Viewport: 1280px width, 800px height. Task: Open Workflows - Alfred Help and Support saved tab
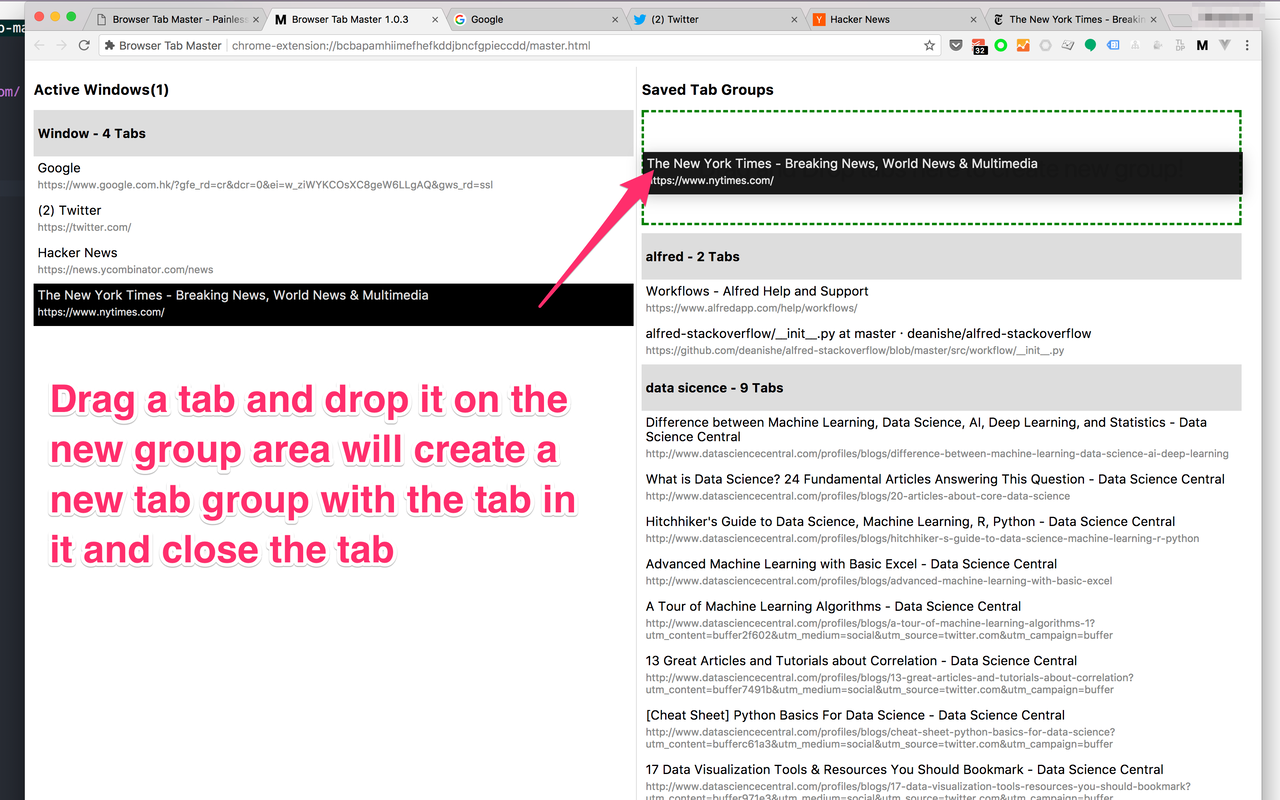pyautogui.click(x=941, y=299)
